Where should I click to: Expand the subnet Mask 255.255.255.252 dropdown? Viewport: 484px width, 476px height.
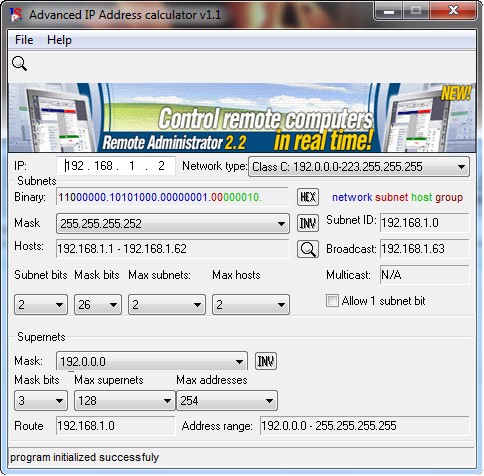173,223
